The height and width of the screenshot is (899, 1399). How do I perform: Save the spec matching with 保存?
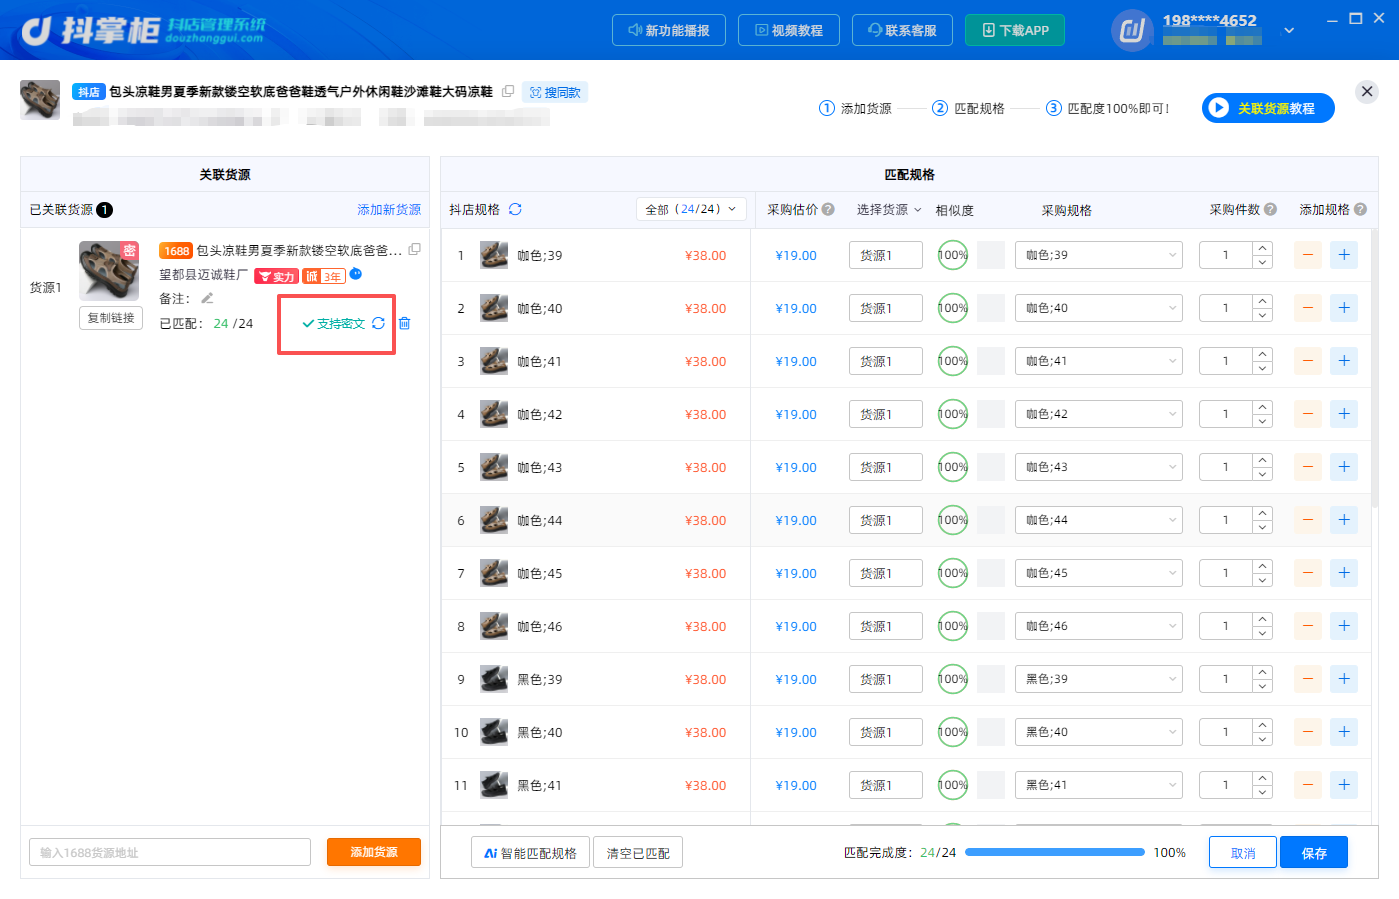pos(1314,853)
